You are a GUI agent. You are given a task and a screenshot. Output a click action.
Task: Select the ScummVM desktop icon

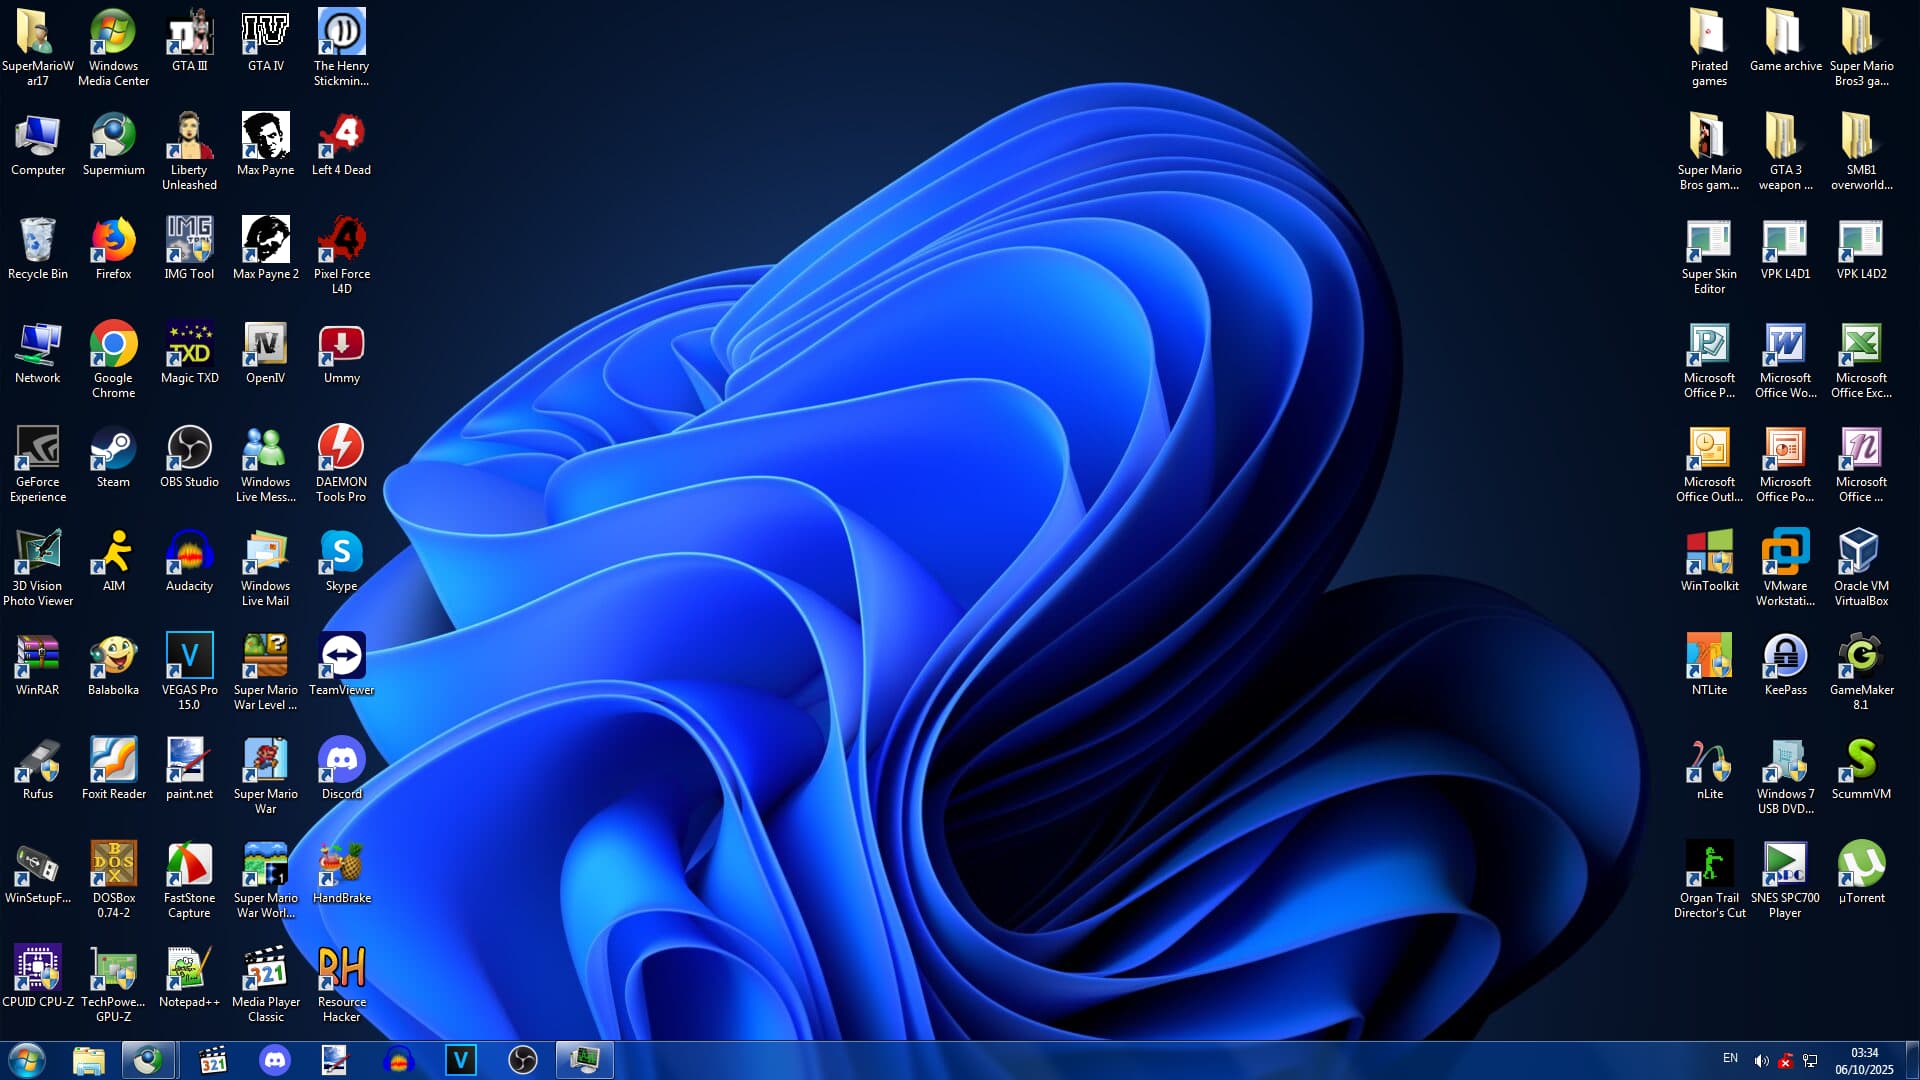(x=1861, y=770)
